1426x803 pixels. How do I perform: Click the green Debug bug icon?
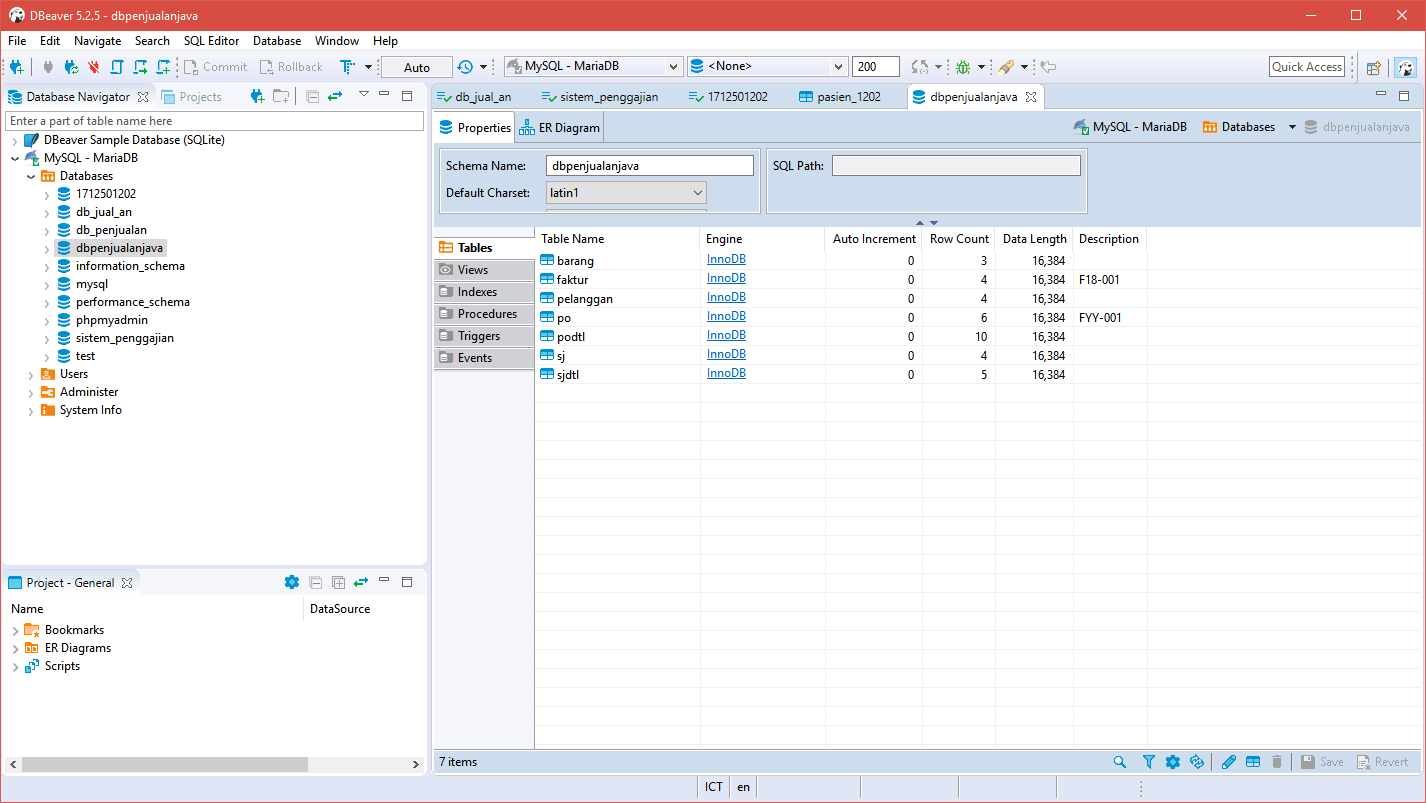pos(963,67)
